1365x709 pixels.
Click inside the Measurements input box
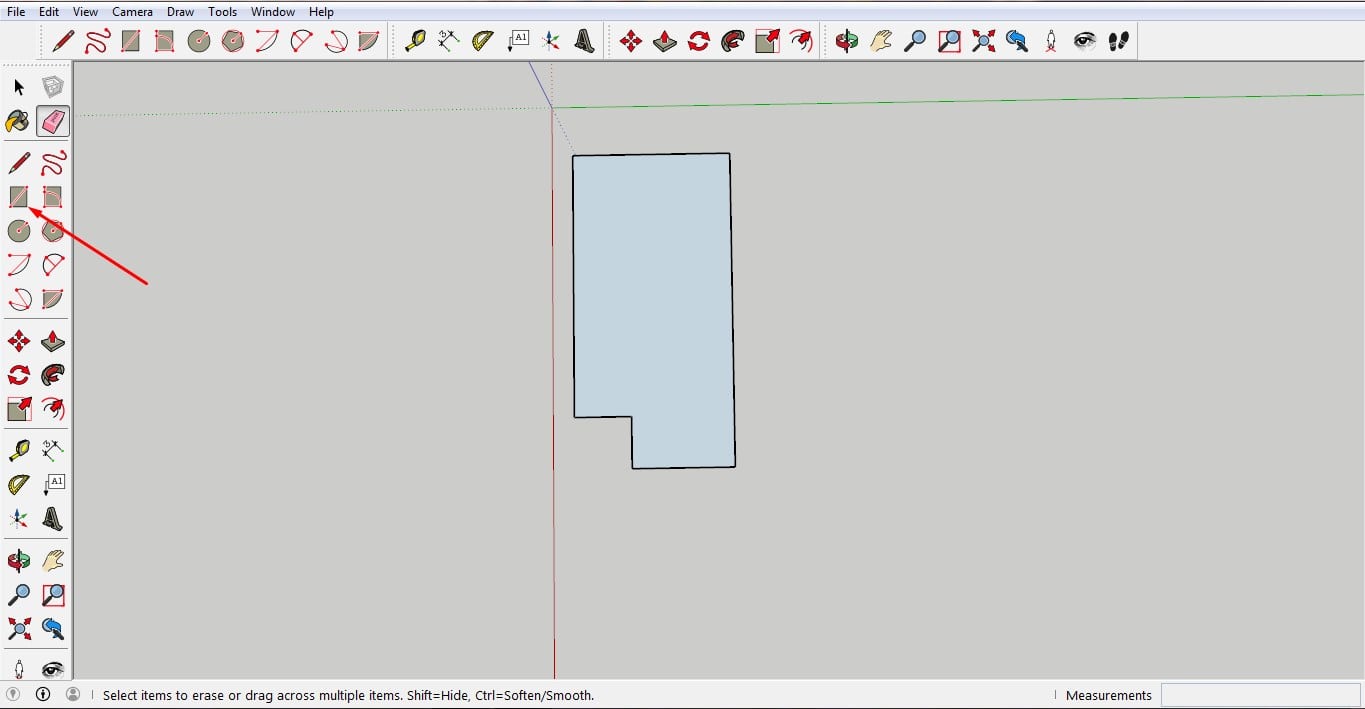pyautogui.click(x=1260, y=695)
